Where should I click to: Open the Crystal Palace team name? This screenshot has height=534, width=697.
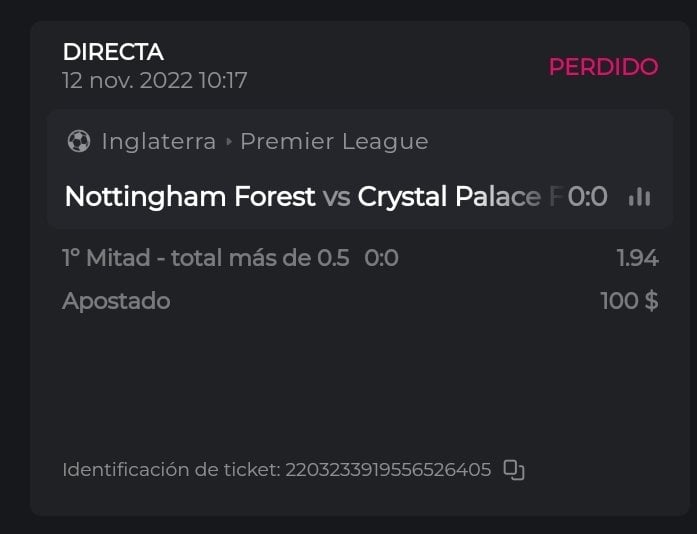point(449,197)
